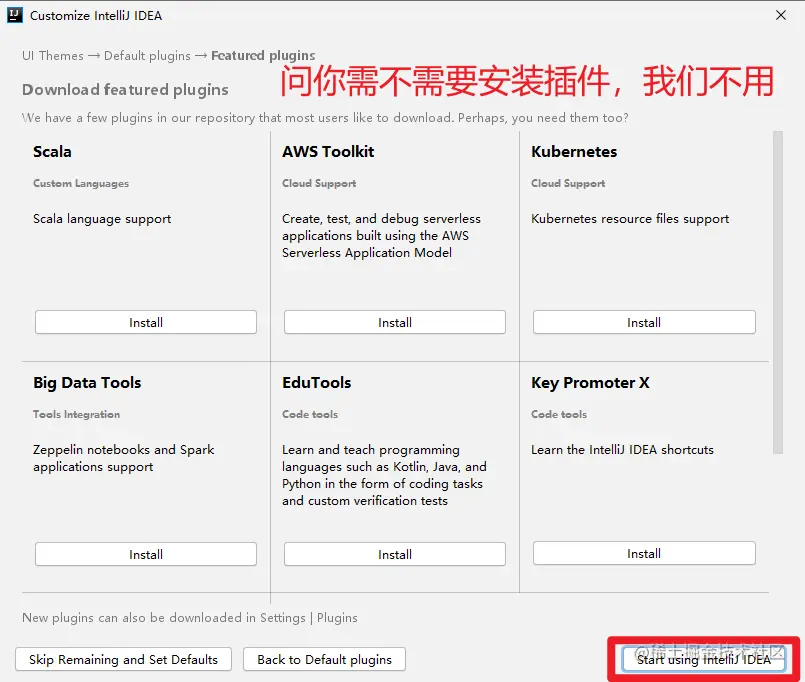Click Learn the IntelliJ IDEA shortcuts text

pos(622,450)
